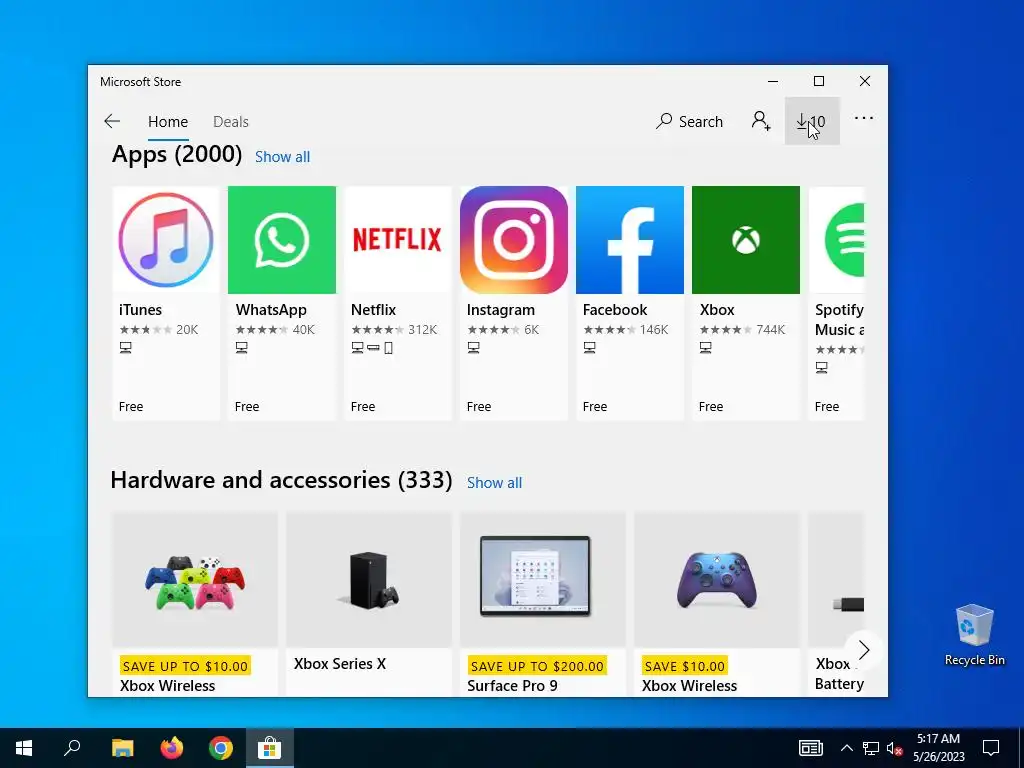The height and width of the screenshot is (768, 1024).
Task: Launch Google Chrome from the taskbar
Action: 221,748
